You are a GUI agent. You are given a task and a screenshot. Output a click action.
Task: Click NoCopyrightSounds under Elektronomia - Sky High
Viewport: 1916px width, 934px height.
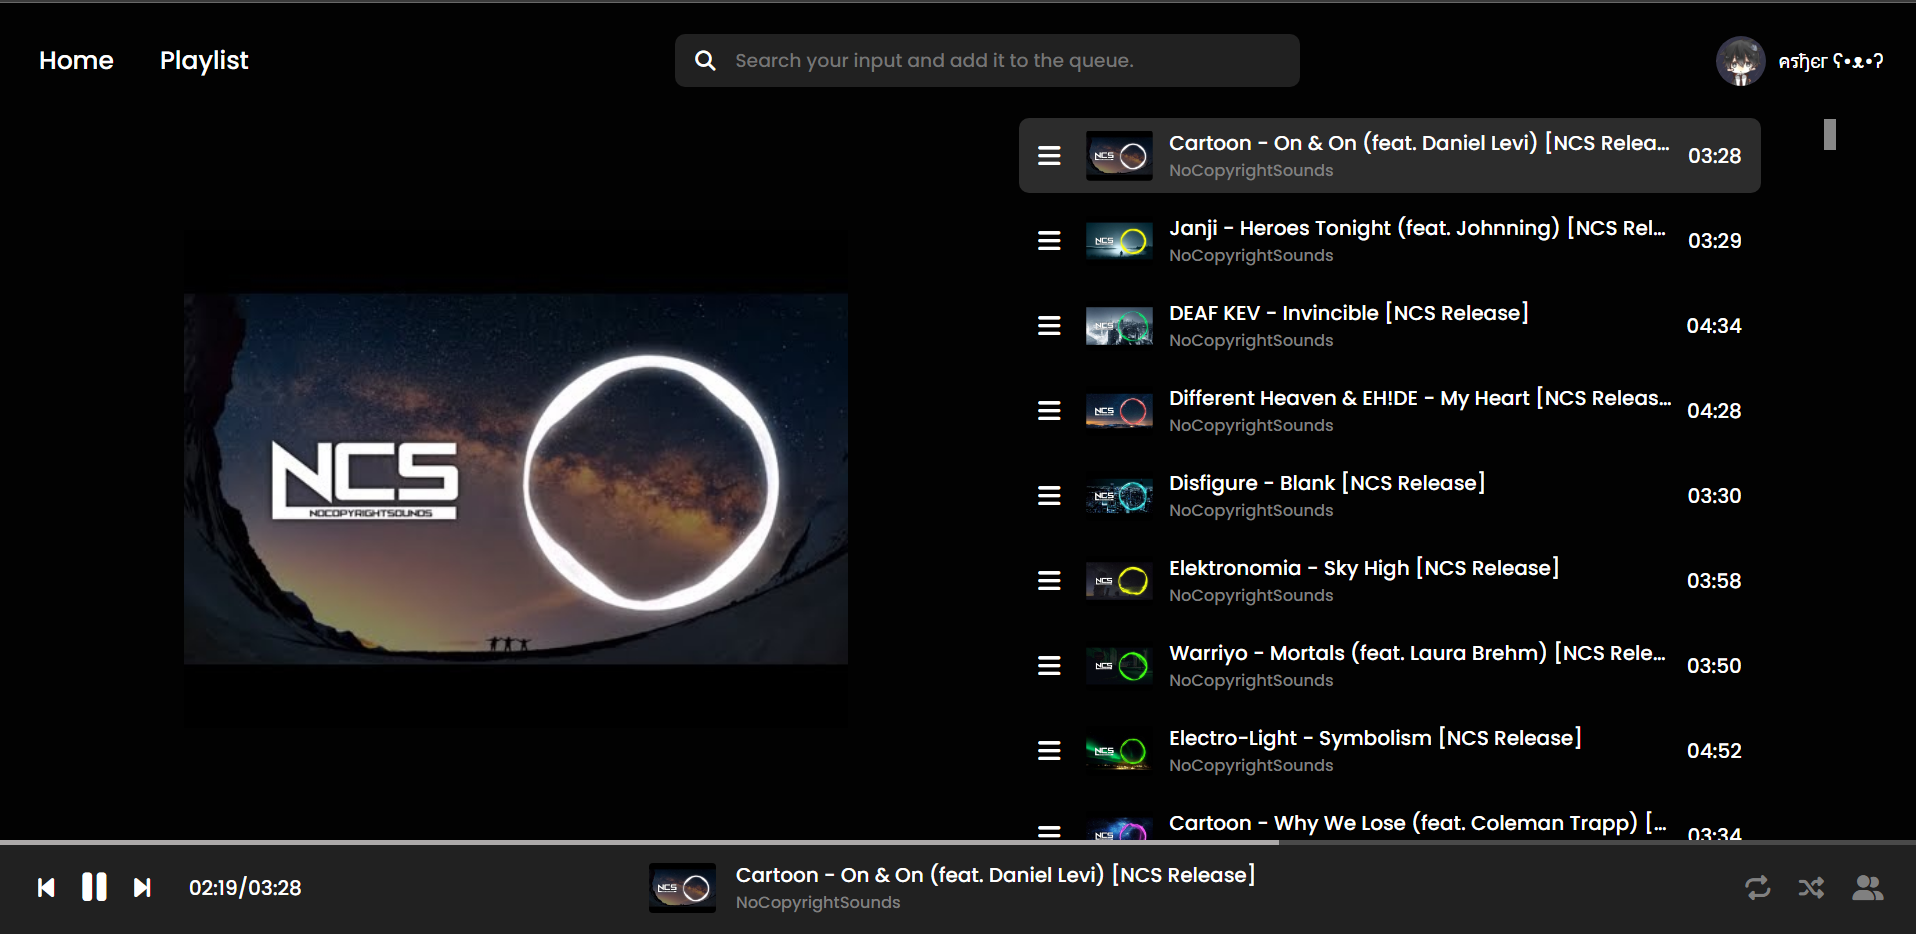(1251, 596)
